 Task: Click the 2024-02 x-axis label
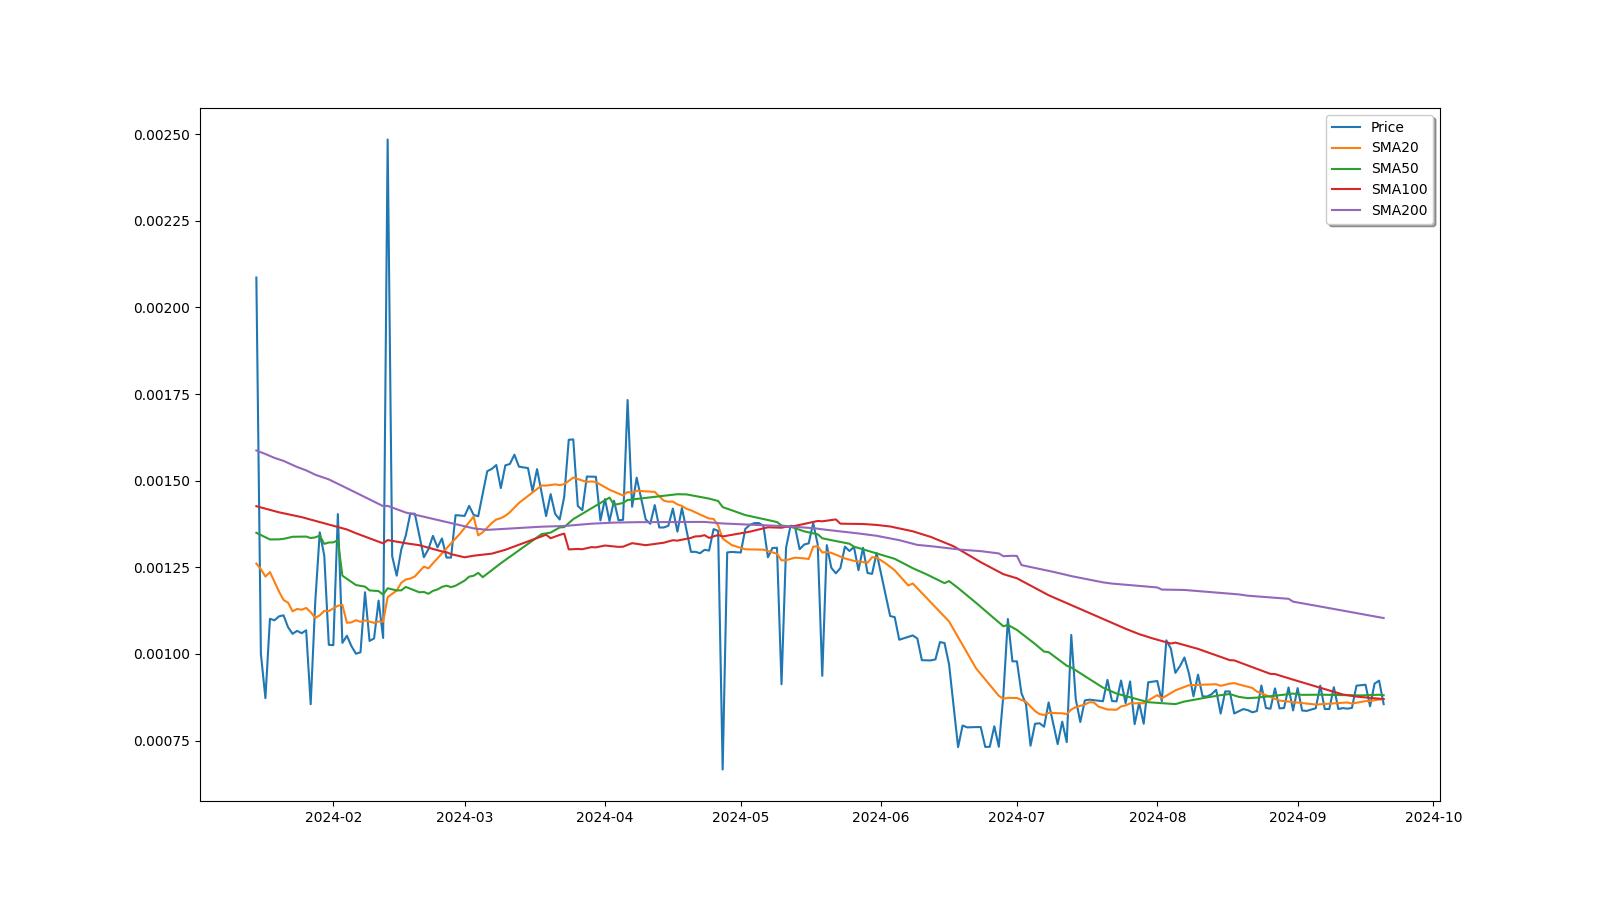333,817
